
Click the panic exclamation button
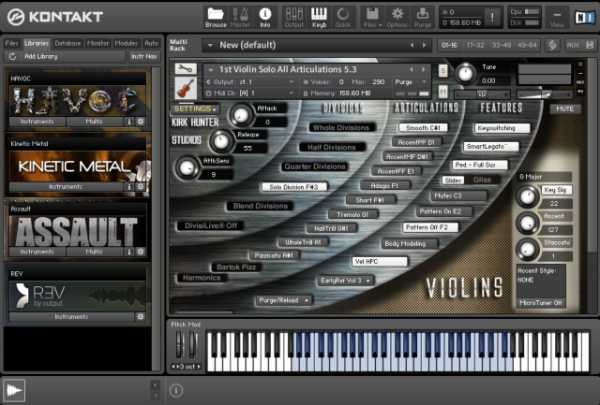coord(492,17)
